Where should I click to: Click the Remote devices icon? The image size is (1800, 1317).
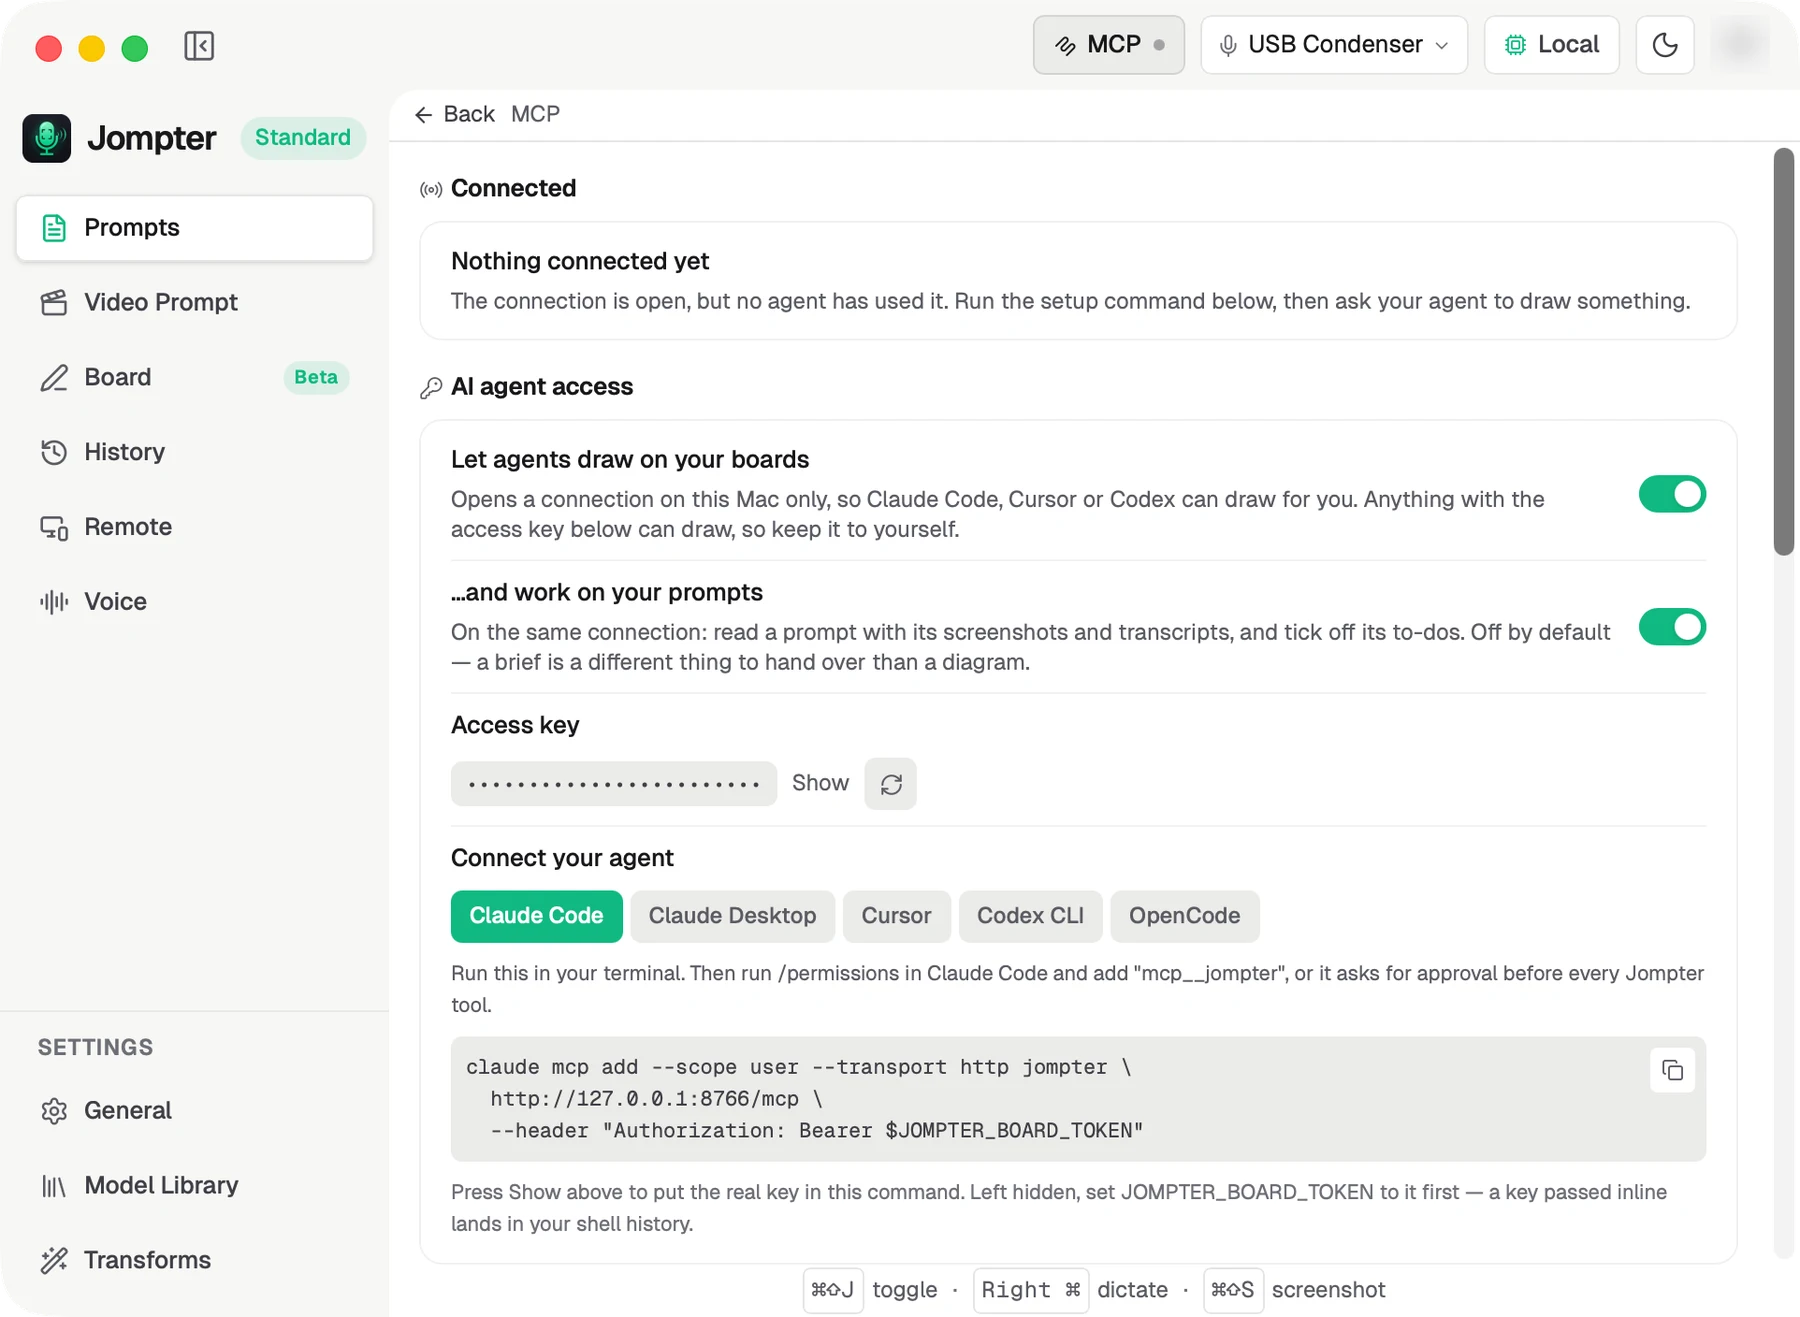(x=54, y=528)
